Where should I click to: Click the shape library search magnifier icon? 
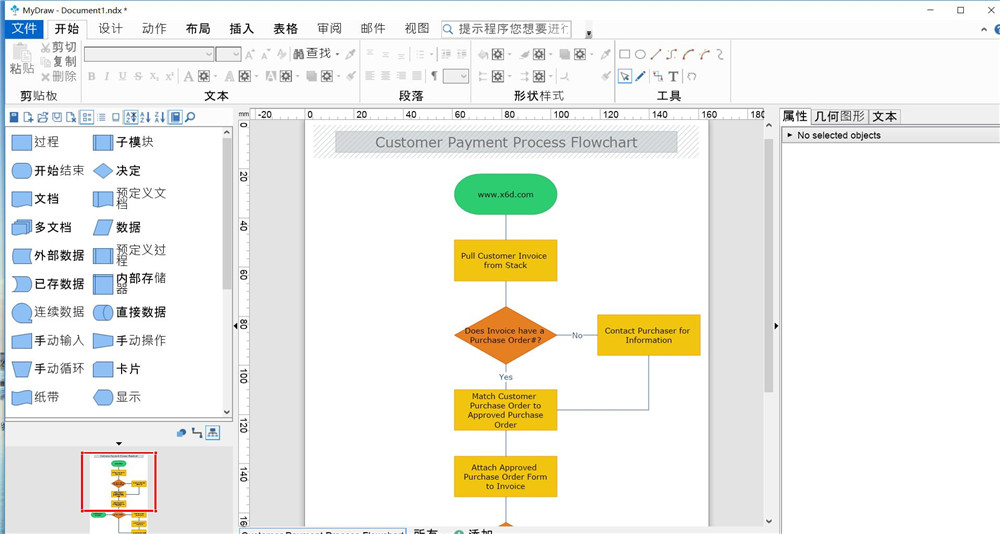pos(190,117)
